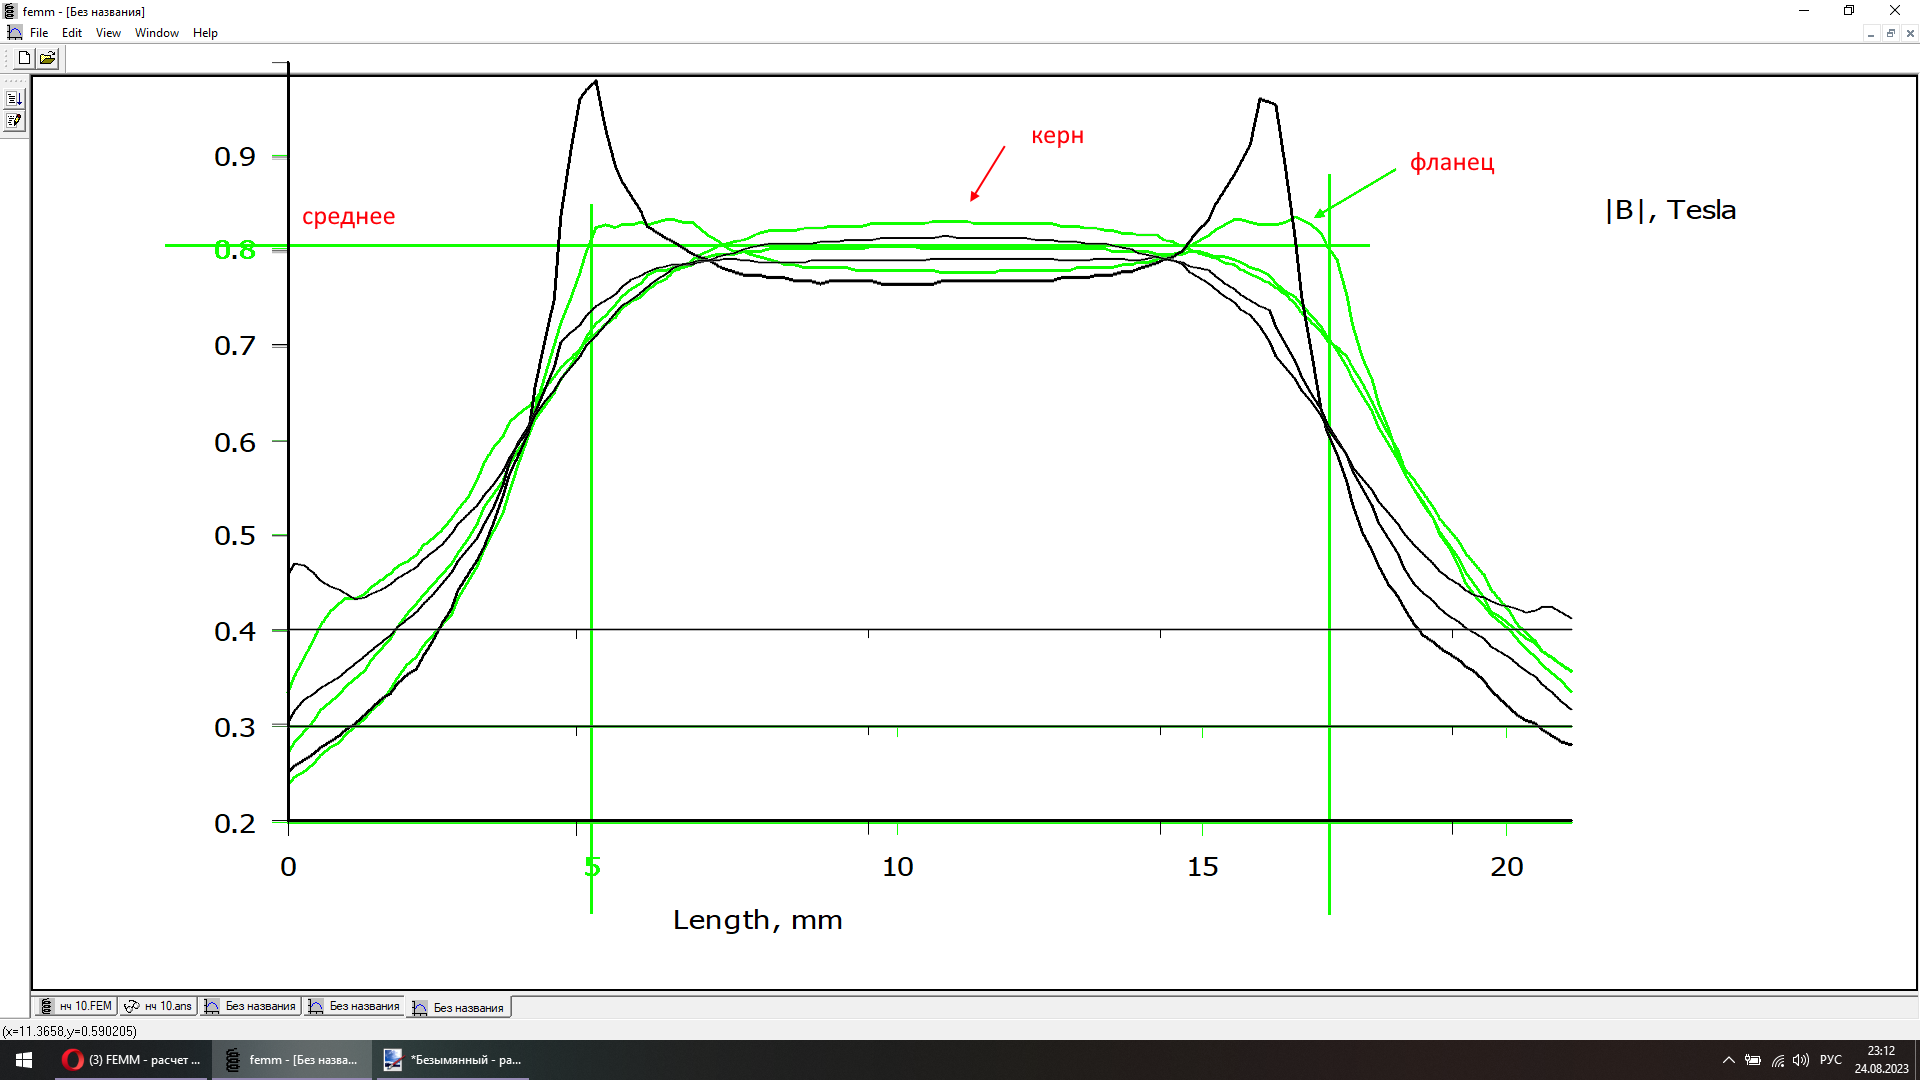Expand hidden system tray icons chevron

1728,1060
